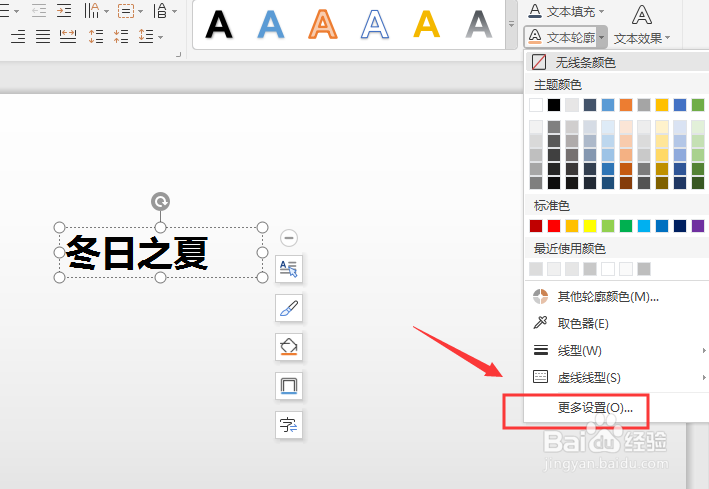Click the 标准色 section heading
Image resolution: width=709 pixels, height=489 pixels.
pyautogui.click(x=552, y=206)
